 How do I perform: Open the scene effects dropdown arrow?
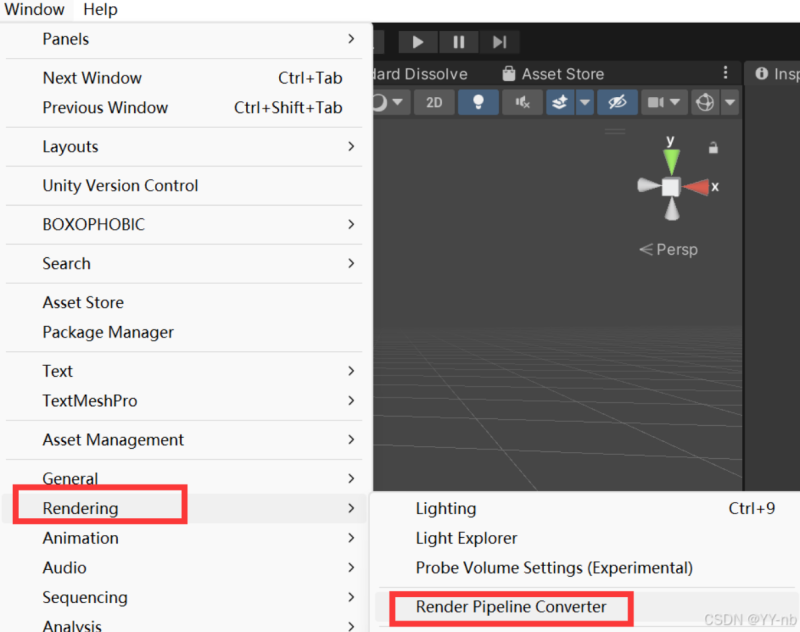tap(584, 102)
